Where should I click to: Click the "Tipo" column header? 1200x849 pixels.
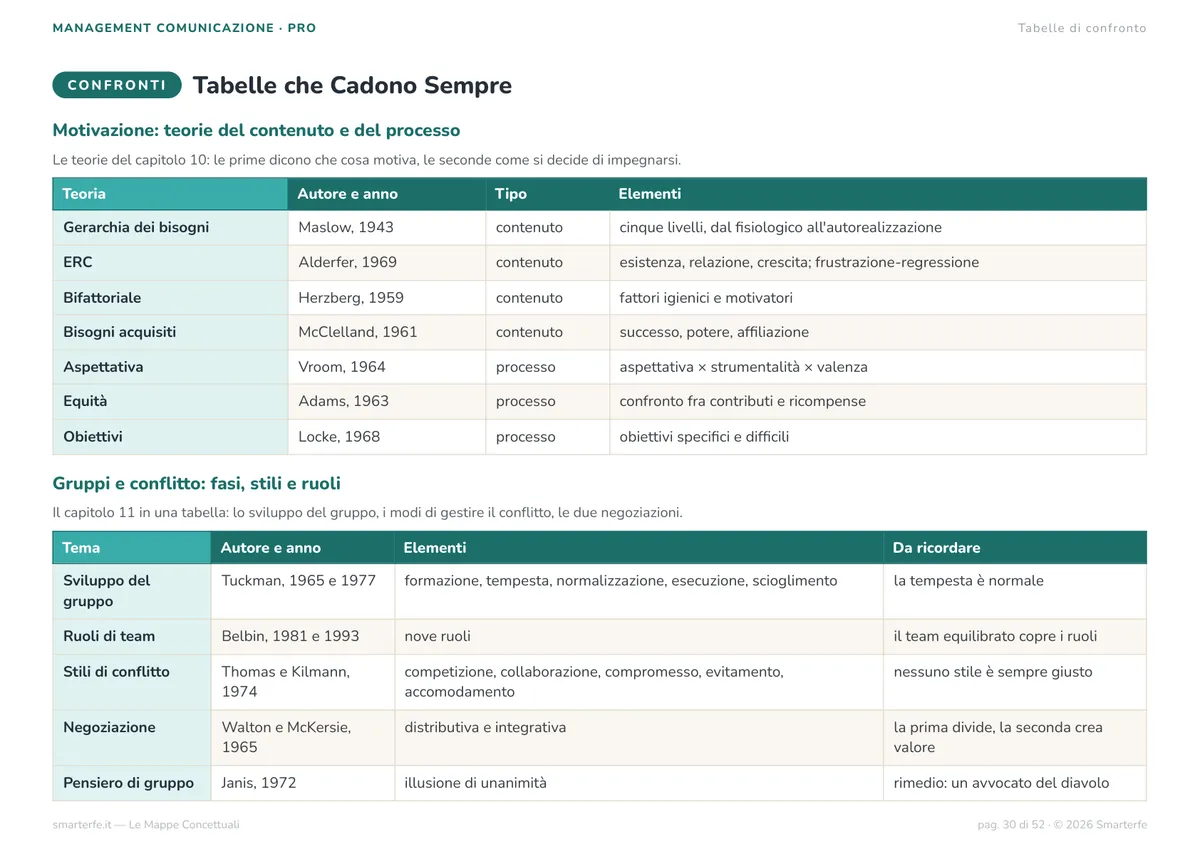547,194
